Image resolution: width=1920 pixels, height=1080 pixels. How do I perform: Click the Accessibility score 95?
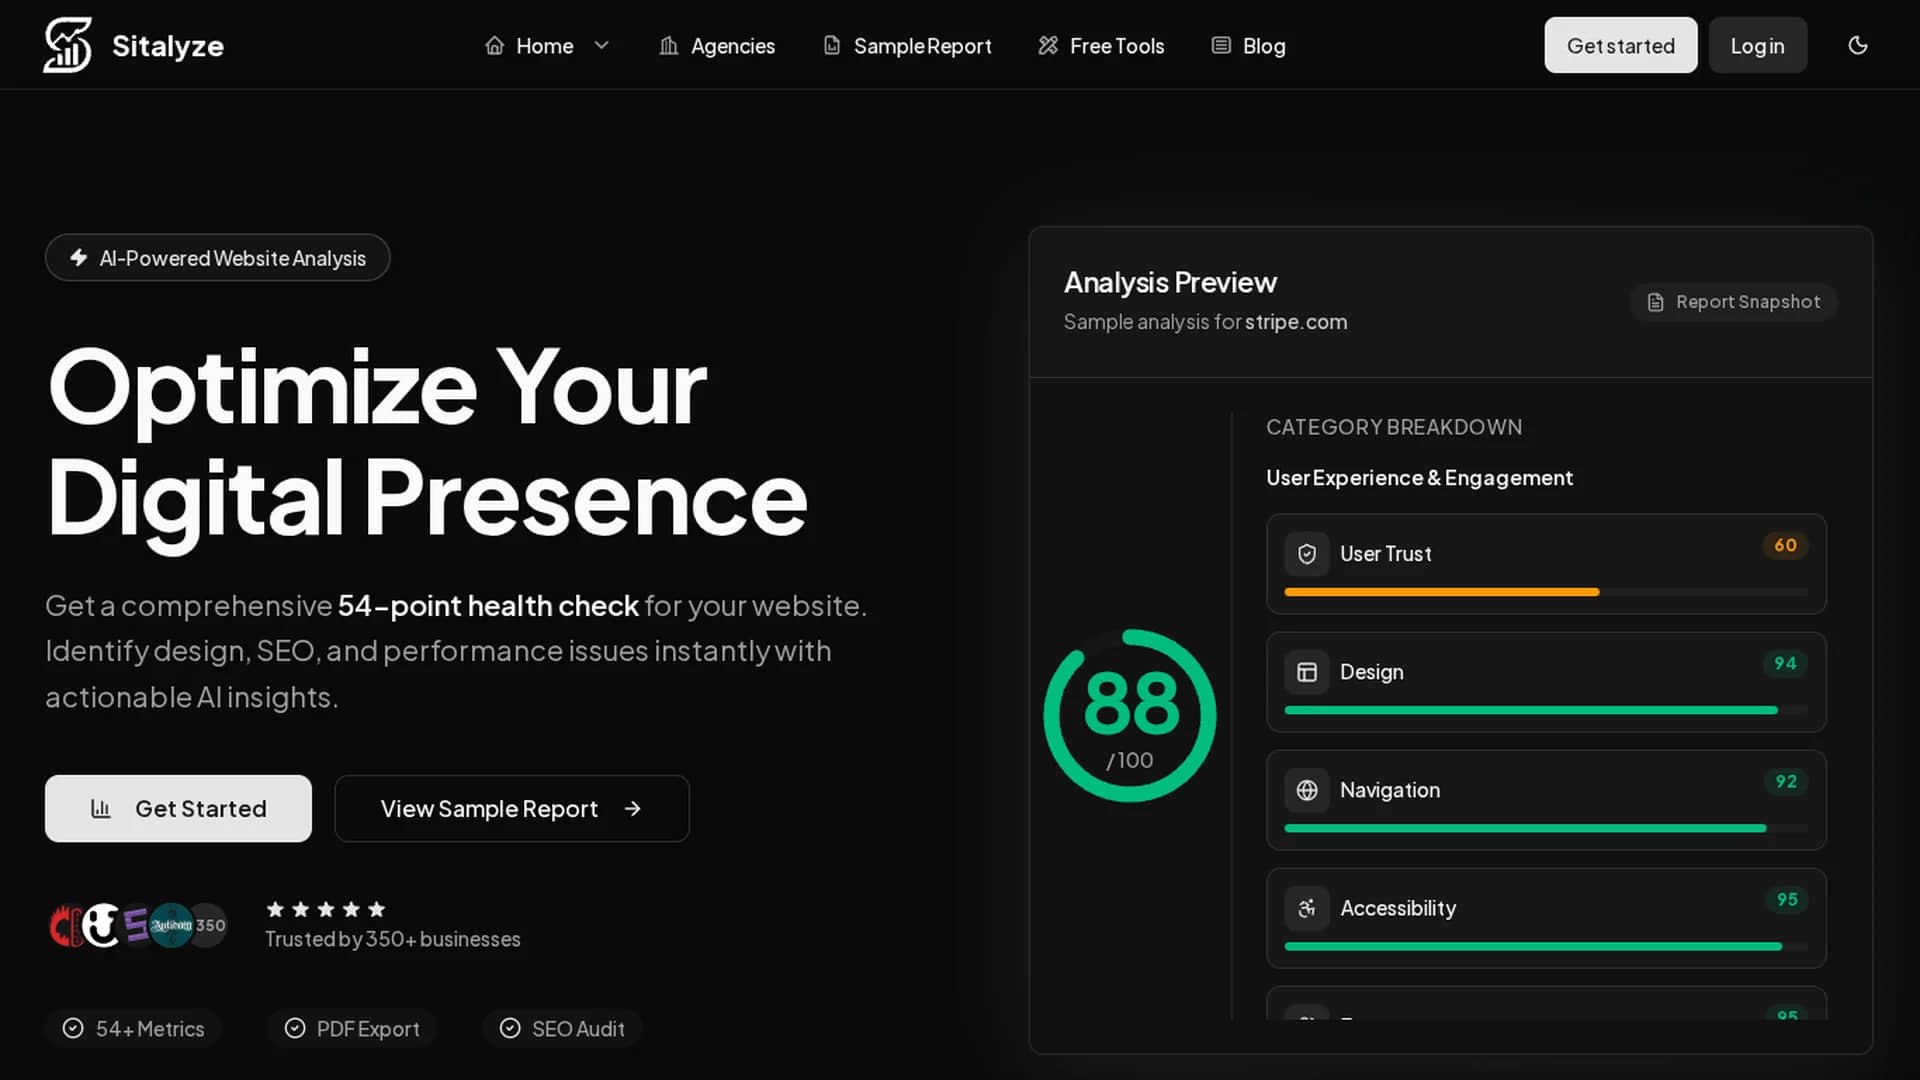(x=1787, y=899)
